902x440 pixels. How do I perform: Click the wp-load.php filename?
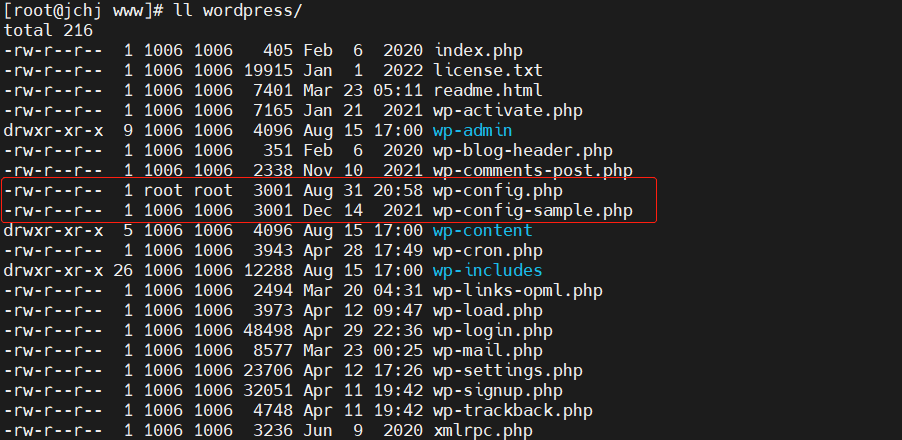[x=488, y=311]
